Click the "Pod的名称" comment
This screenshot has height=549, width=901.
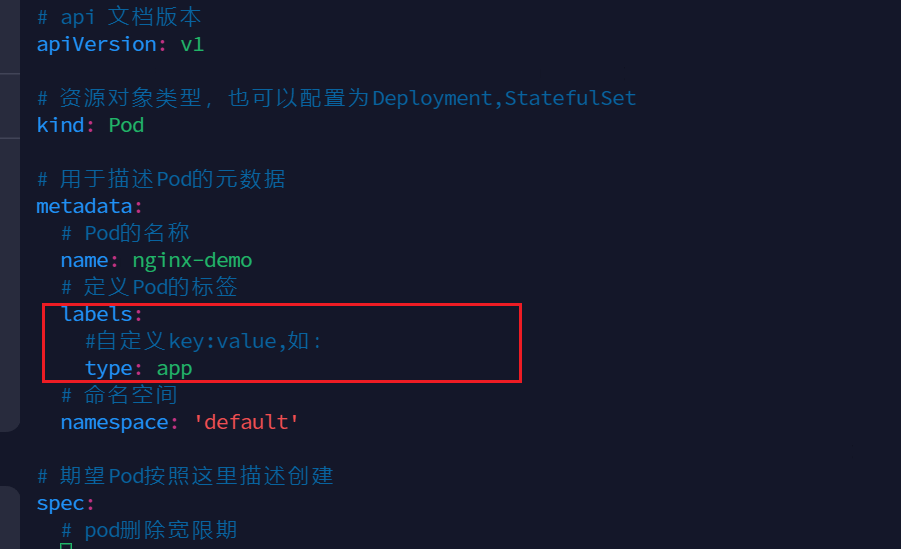click(136, 233)
